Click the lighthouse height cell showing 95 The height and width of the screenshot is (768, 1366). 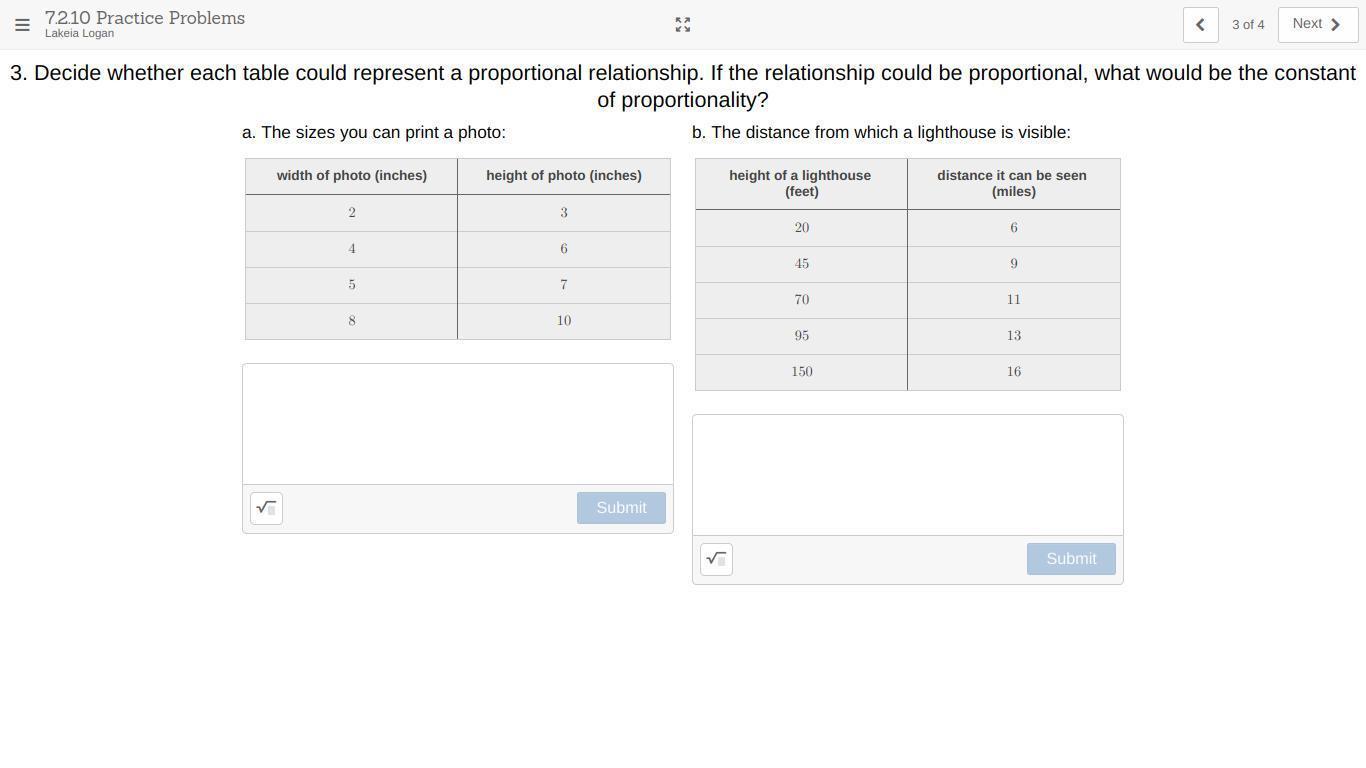tap(802, 336)
